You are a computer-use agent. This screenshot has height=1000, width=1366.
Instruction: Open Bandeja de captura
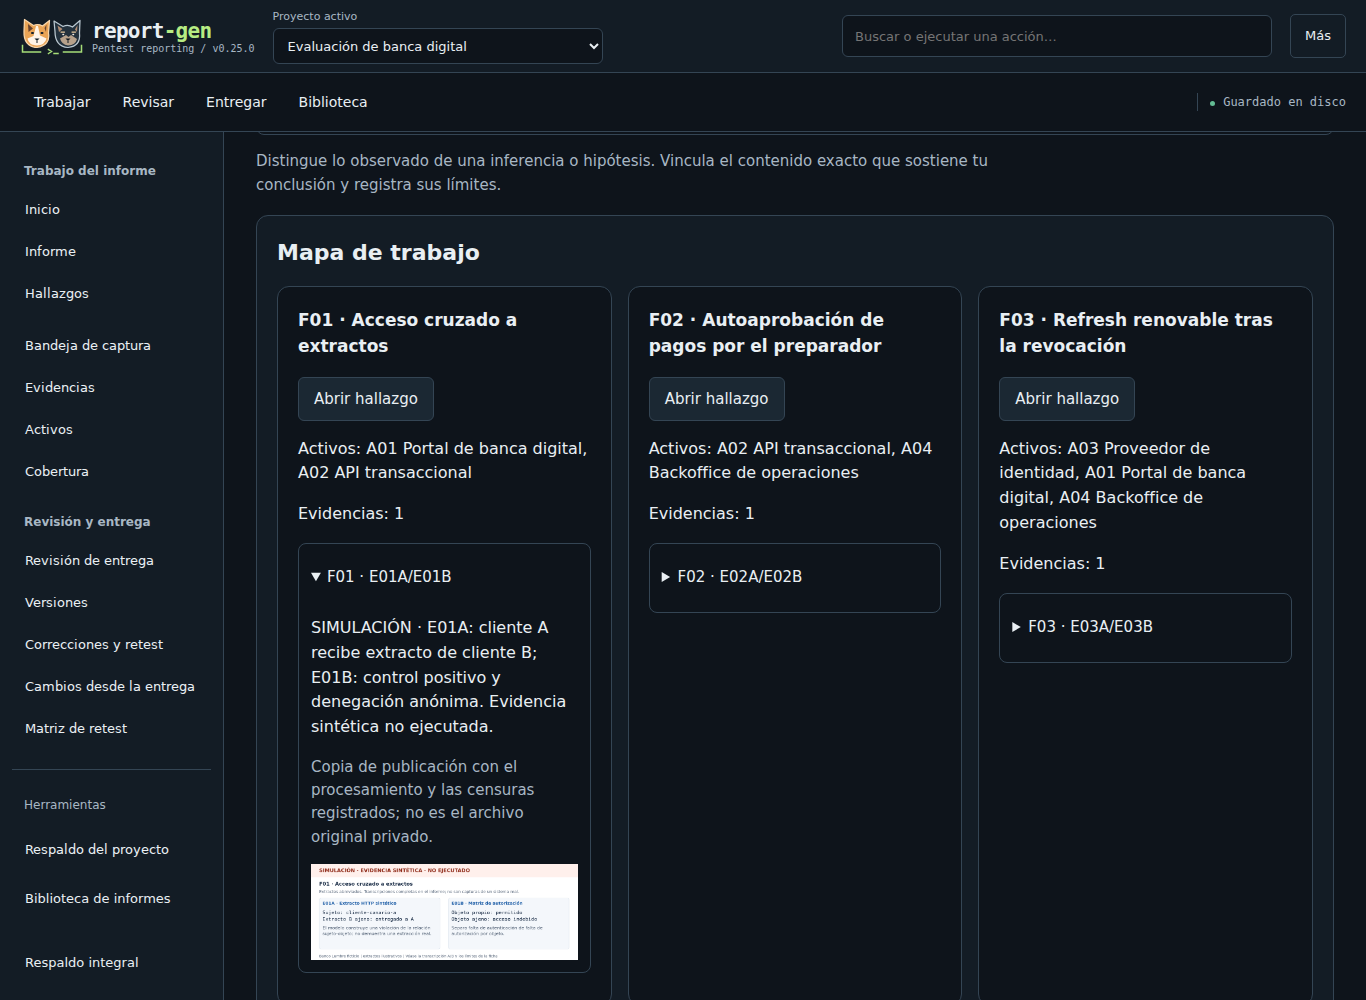[111, 345]
